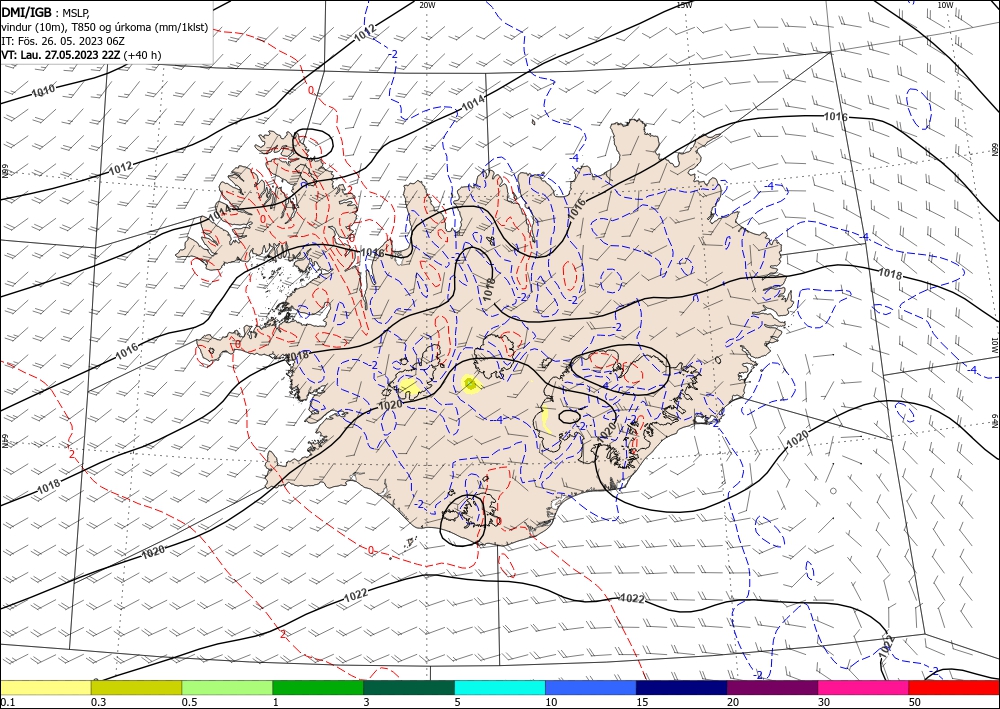This screenshot has width=1000, height=709.
Task: Click the '15W' longitude label
Action: 684,5
